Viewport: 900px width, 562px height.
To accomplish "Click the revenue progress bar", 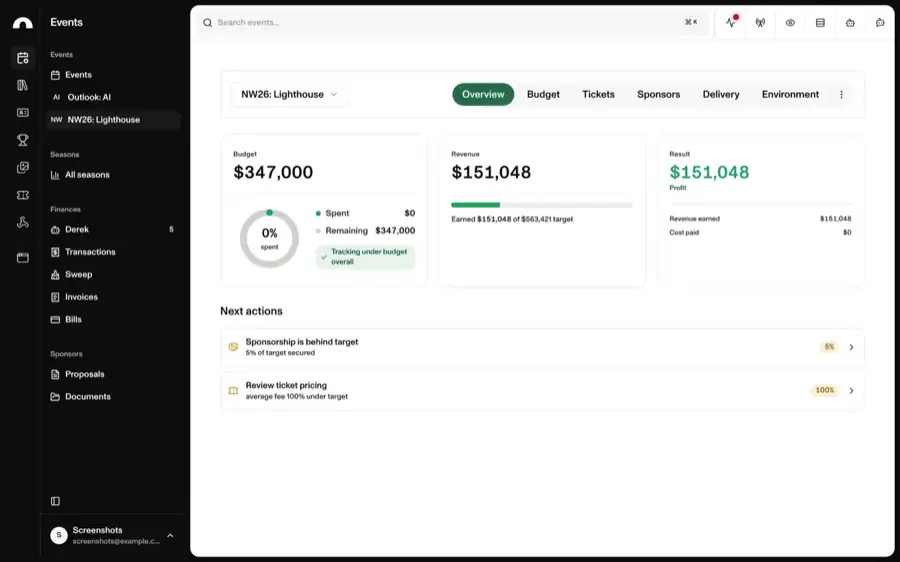I will 542,205.
